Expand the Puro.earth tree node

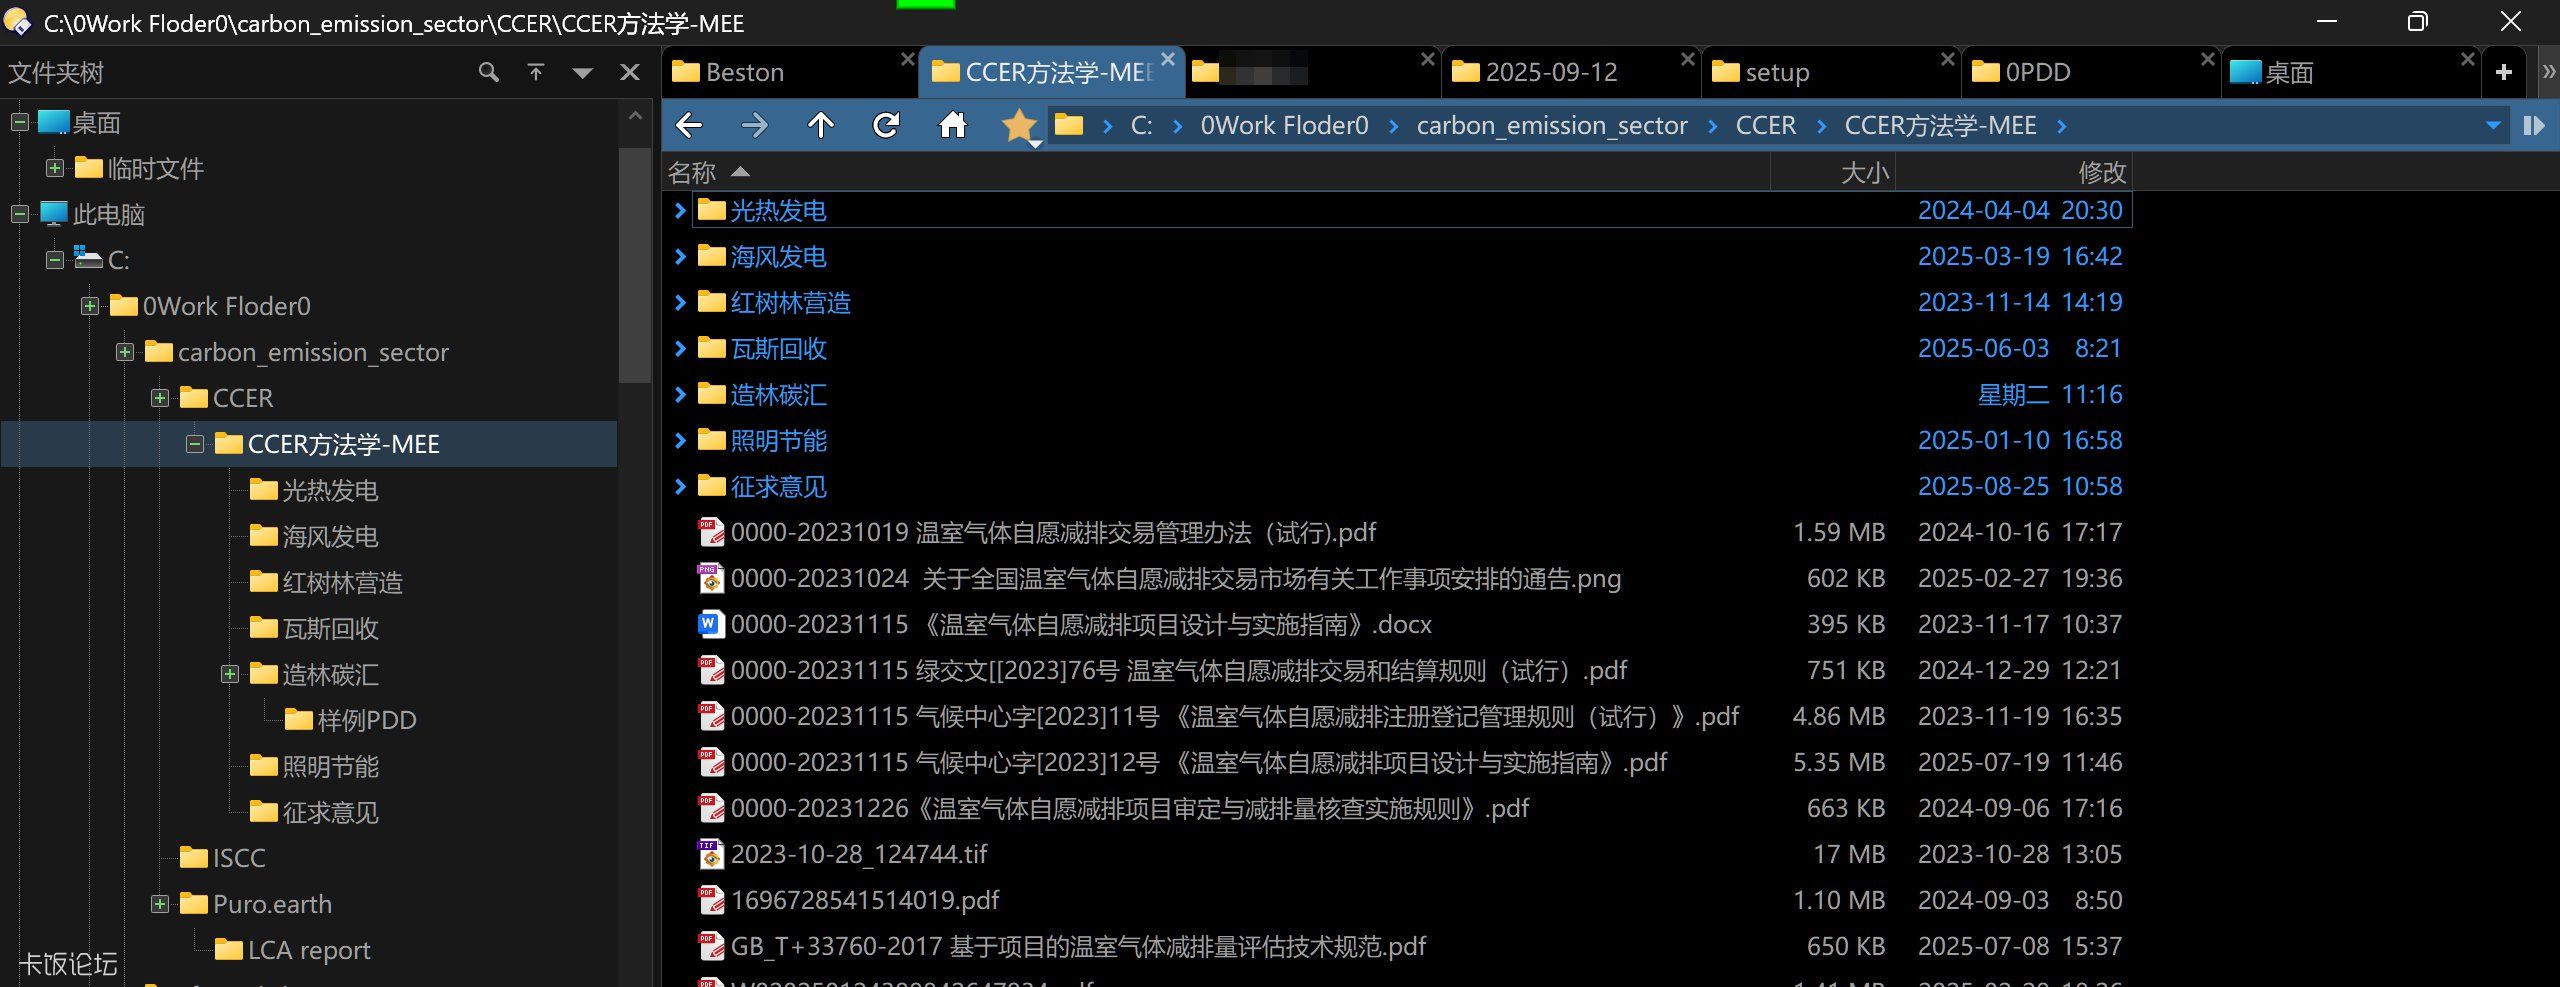[160, 904]
